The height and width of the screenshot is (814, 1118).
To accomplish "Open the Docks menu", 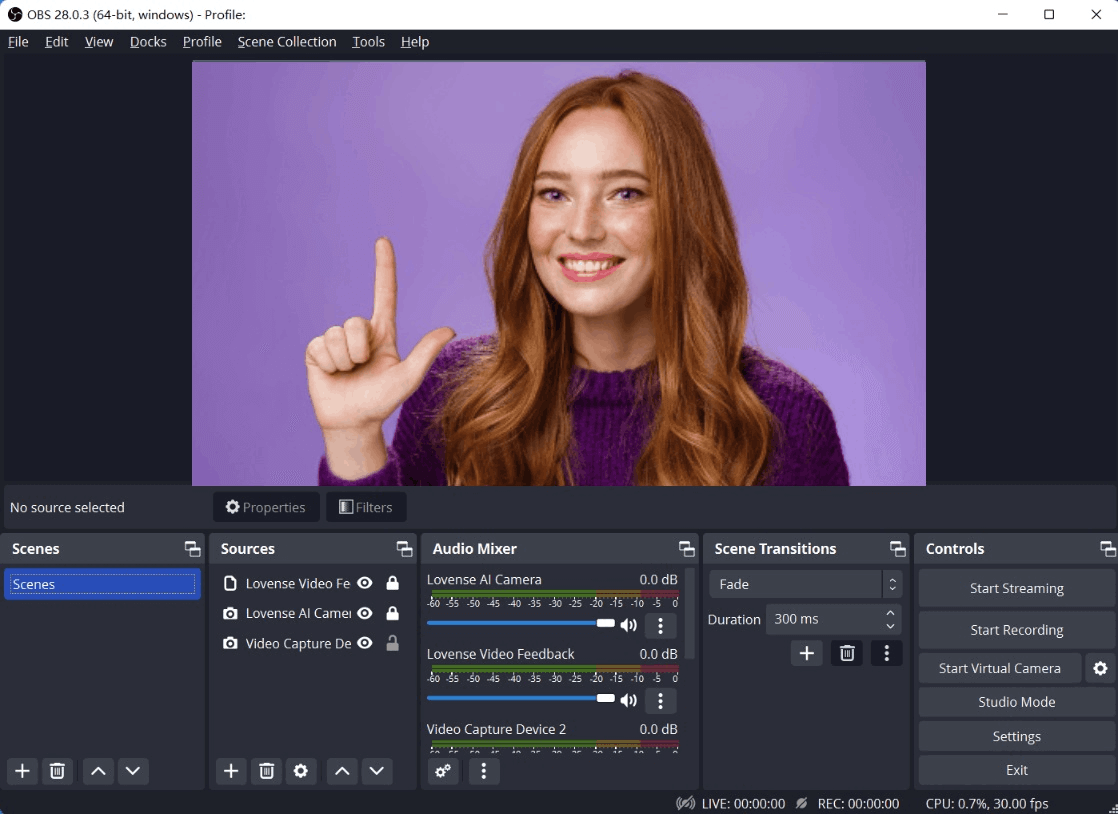I will (148, 42).
